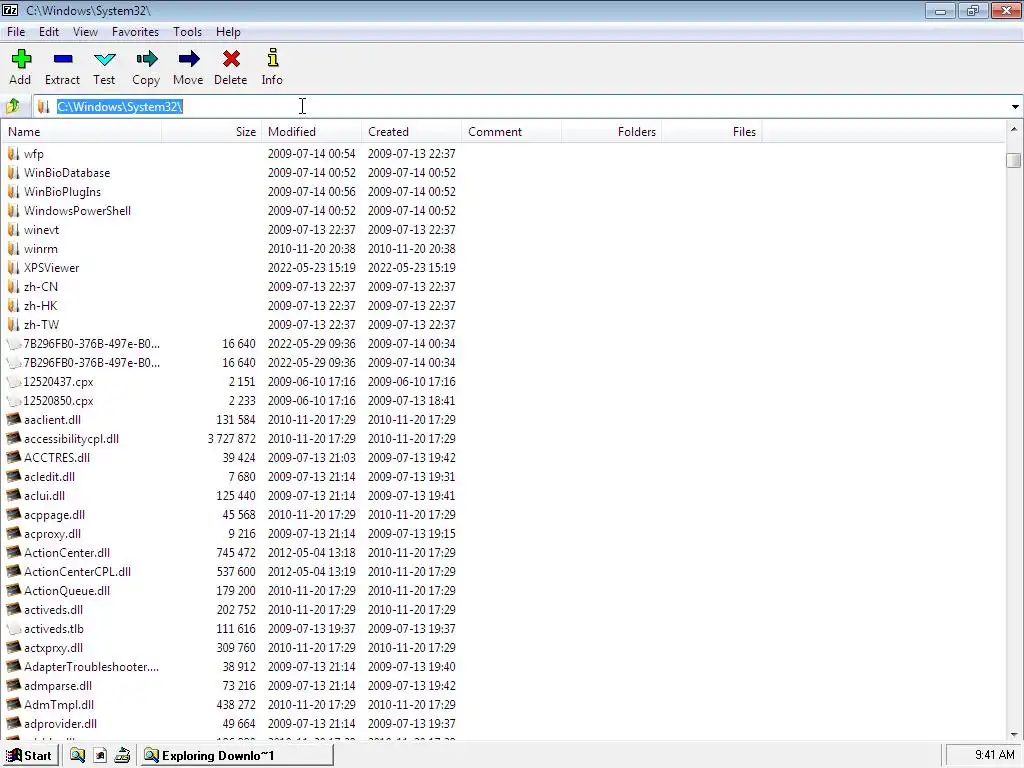Viewport: 1024px width, 768px height.
Task: Select the admparse.dll file name
Action: (x=57, y=686)
